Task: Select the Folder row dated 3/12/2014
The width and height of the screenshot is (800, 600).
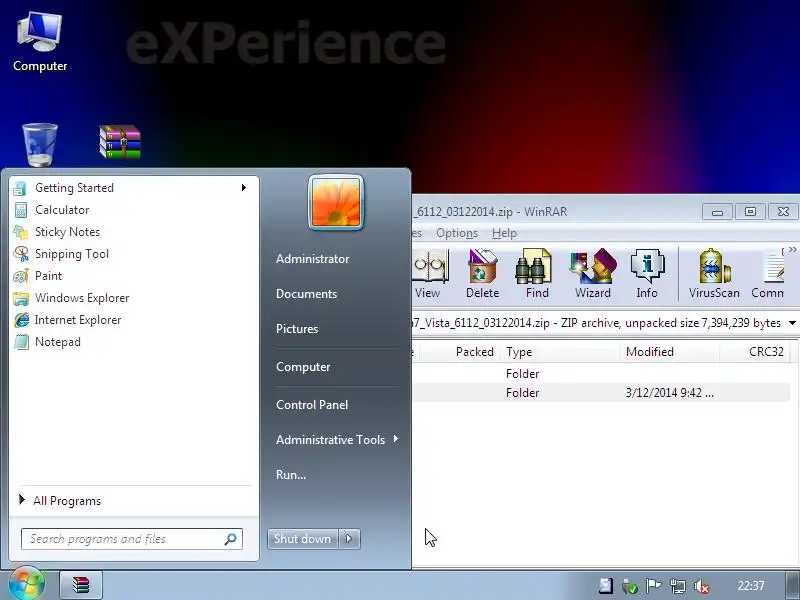Action: tap(601, 393)
